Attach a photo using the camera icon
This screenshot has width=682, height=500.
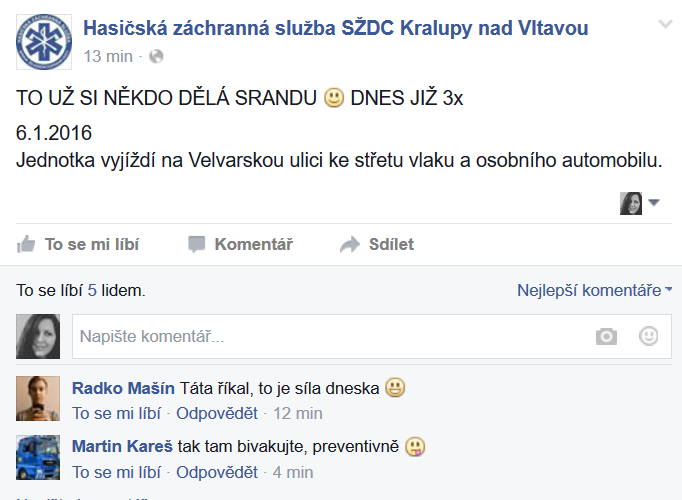point(606,336)
